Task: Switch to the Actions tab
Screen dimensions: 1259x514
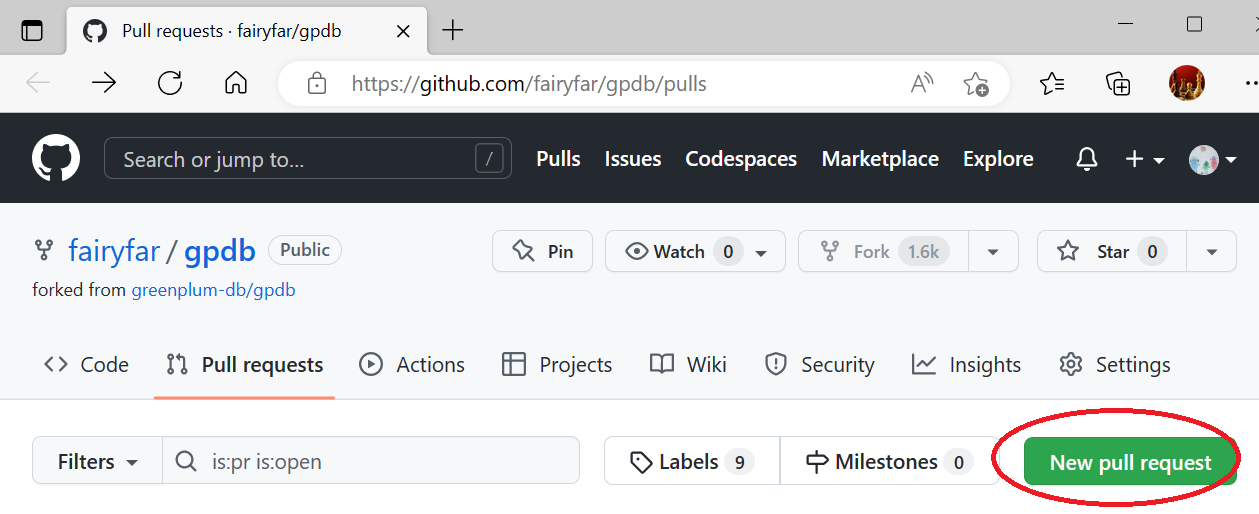Action: [x=412, y=365]
